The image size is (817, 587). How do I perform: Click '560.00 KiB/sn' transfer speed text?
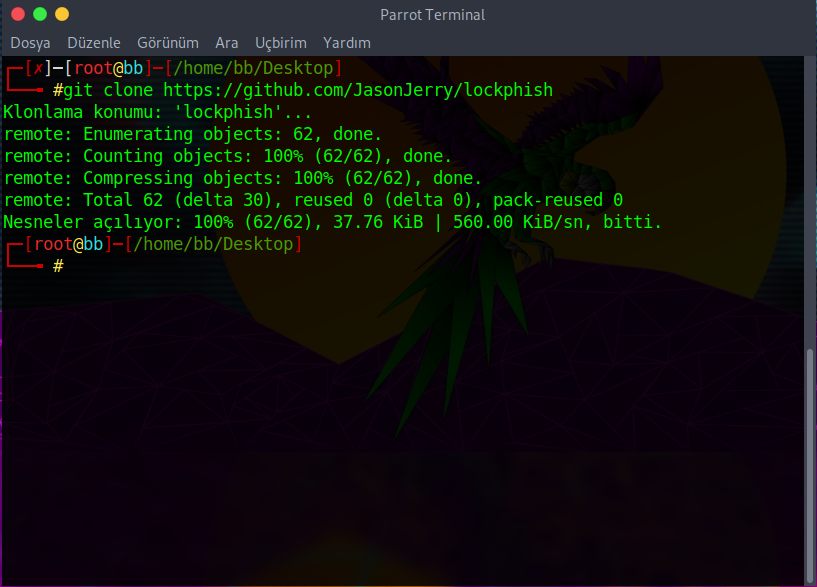point(518,222)
